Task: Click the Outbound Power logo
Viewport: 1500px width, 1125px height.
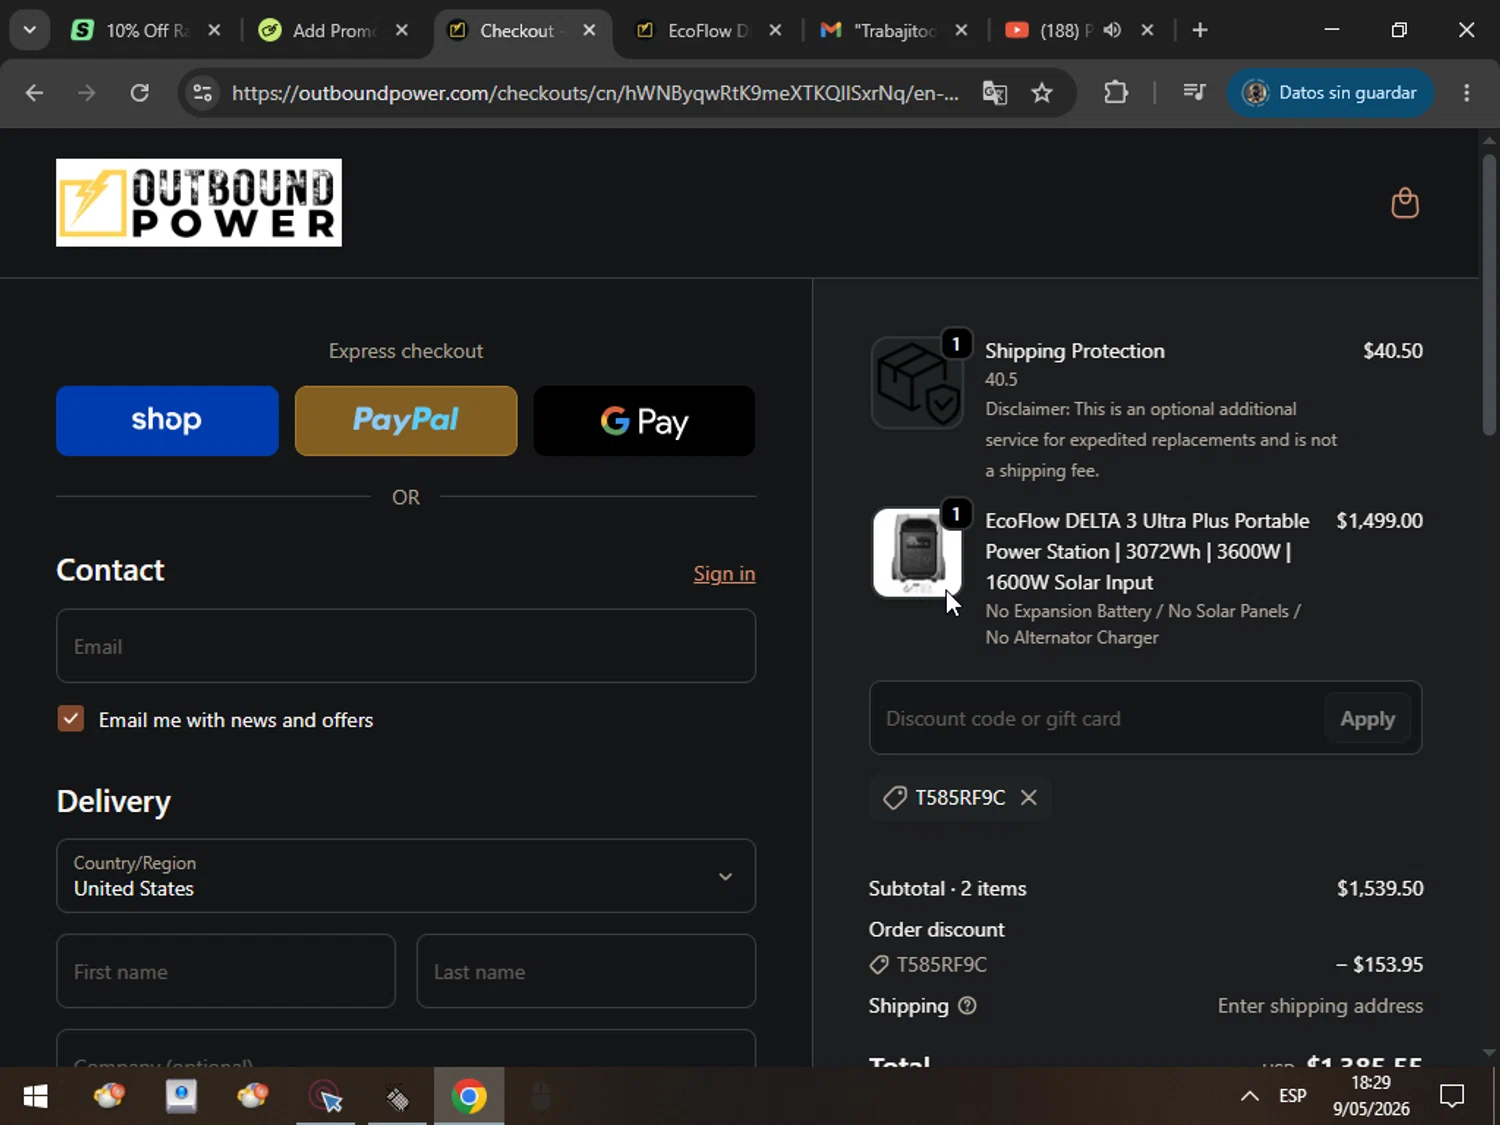Action: tap(199, 203)
